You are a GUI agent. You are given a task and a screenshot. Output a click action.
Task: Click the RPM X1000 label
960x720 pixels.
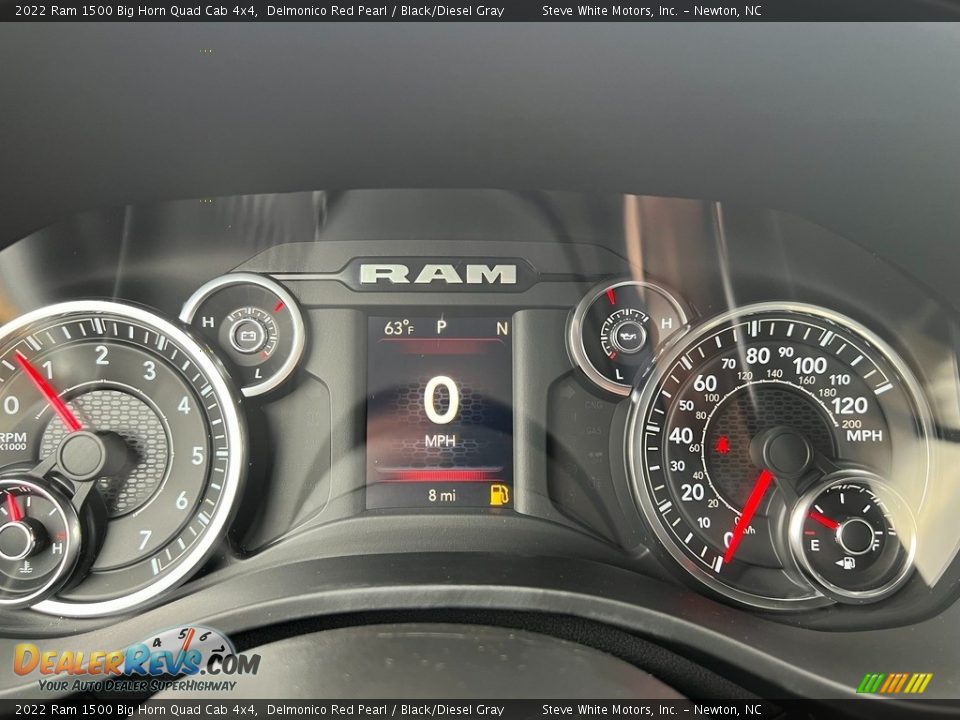[13, 441]
